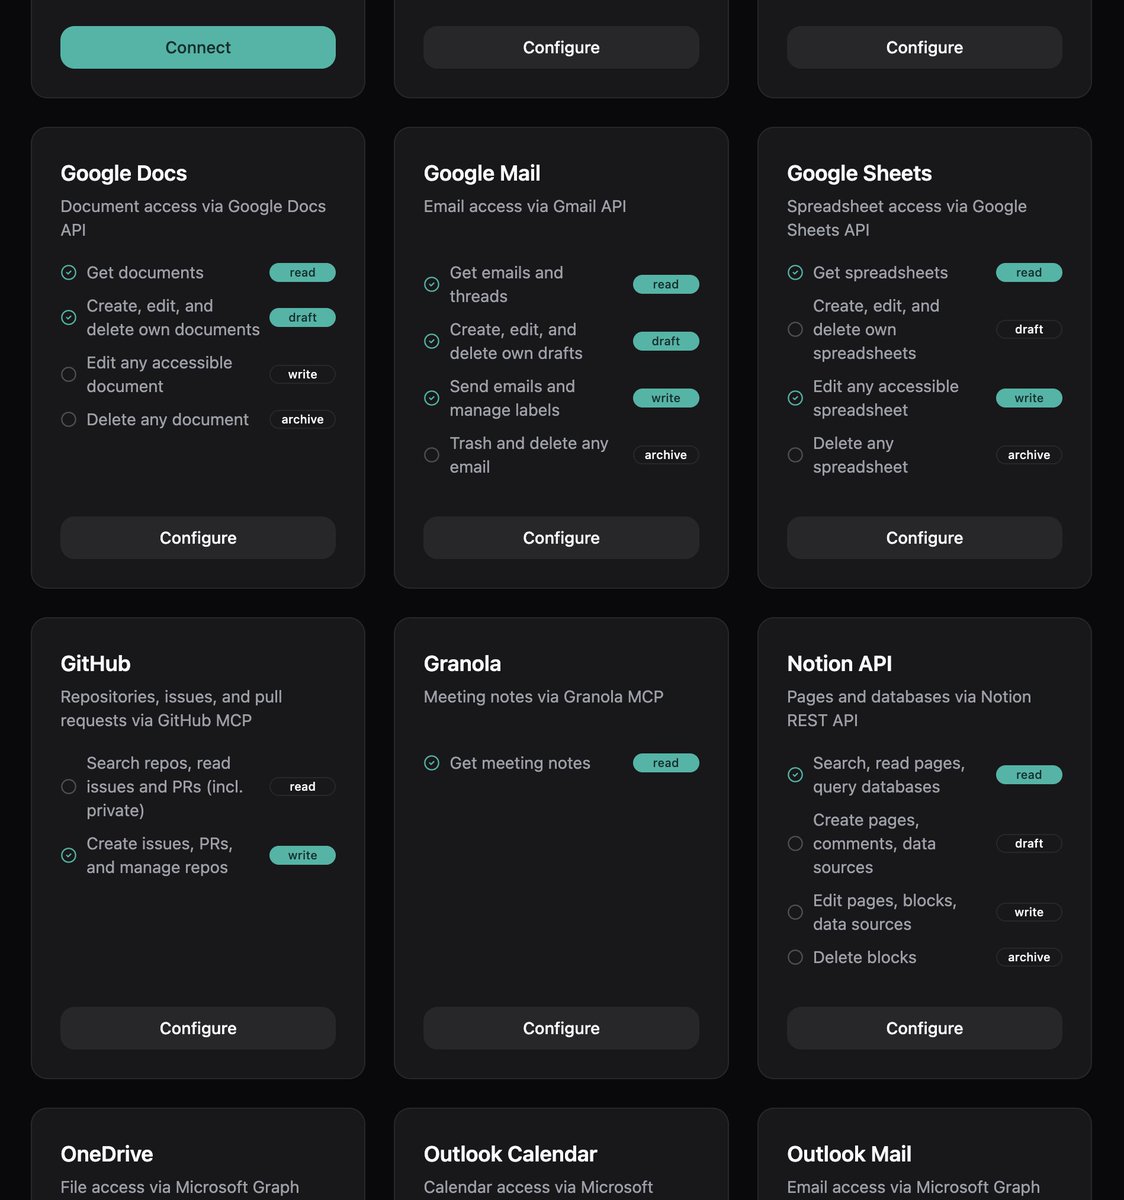Image resolution: width=1124 pixels, height=1200 pixels.
Task: Select the Outlook Calendar card title
Action: [510, 1154]
